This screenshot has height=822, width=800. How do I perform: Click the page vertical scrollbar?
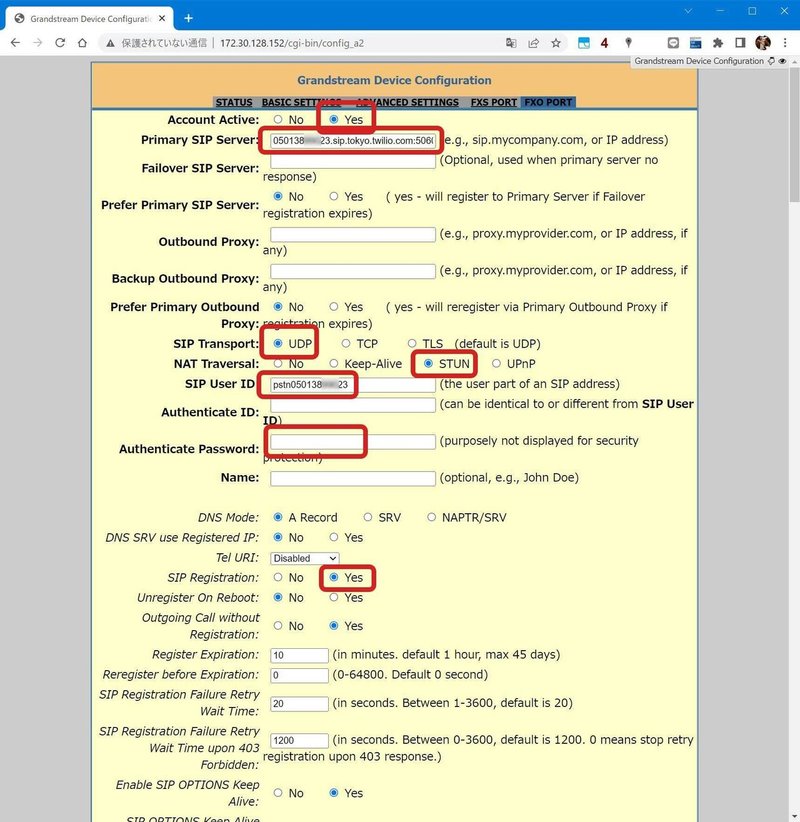[x=794, y=134]
